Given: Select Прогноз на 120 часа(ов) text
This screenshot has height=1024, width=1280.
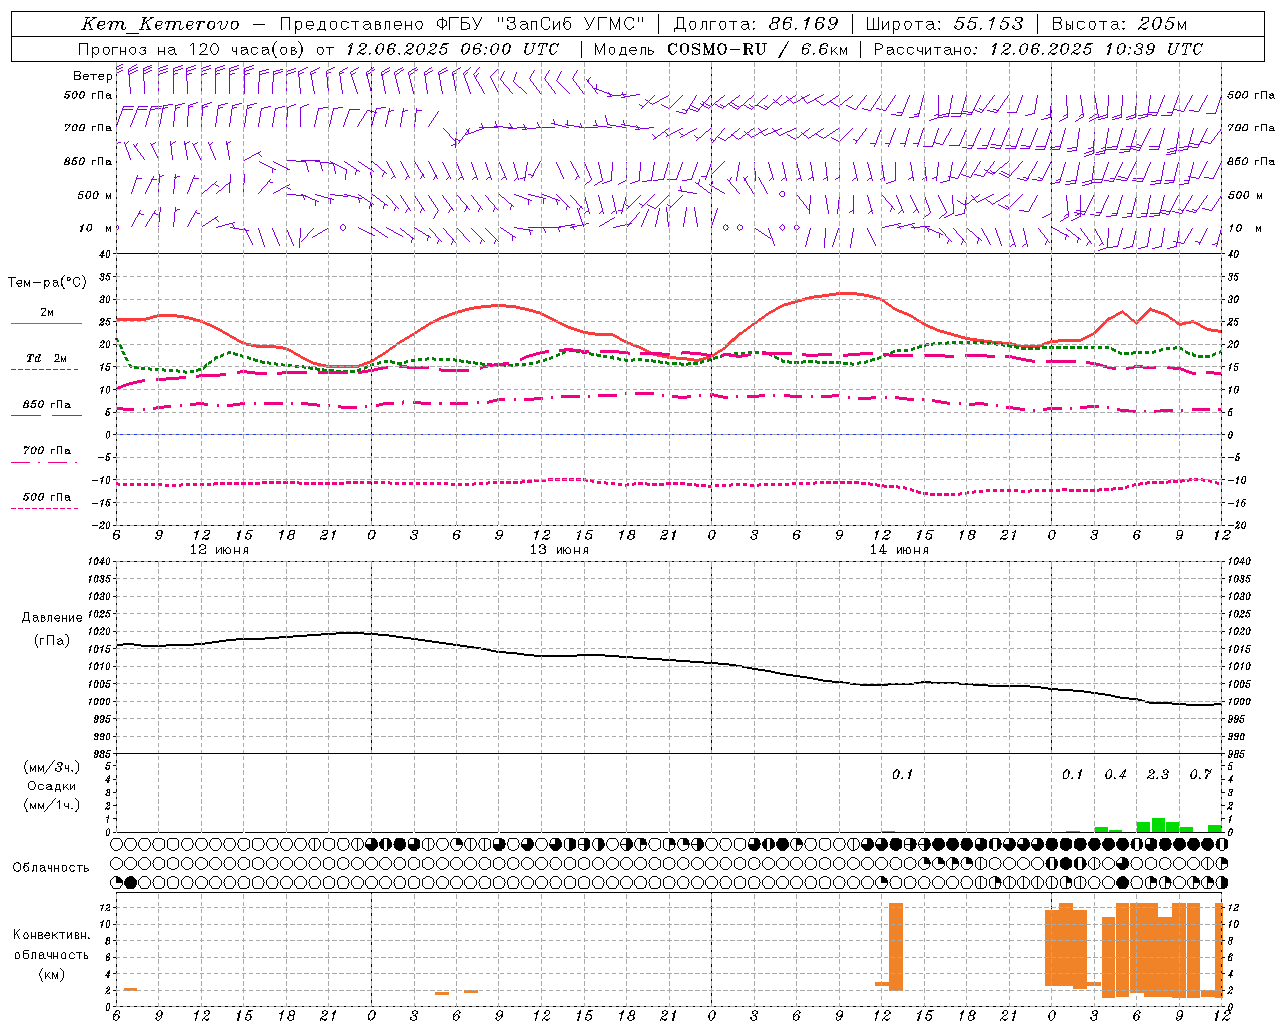Looking at the screenshot, I should 192,49.
